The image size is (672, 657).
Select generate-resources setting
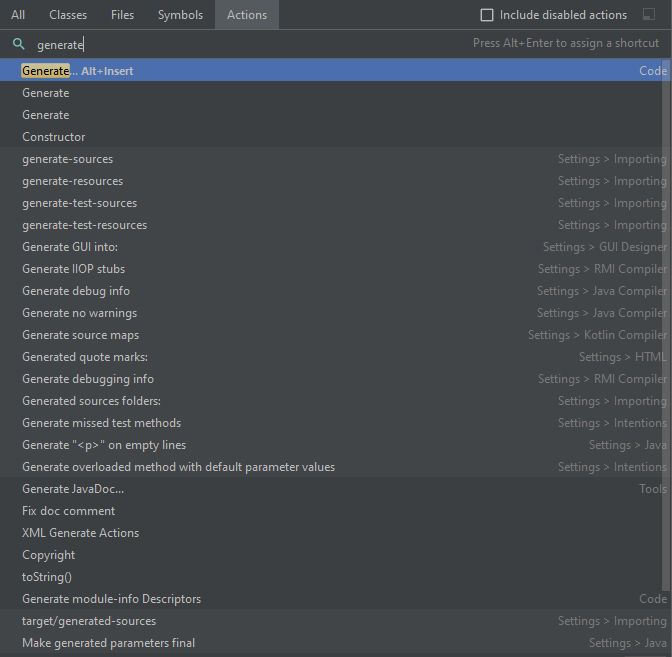(335, 181)
